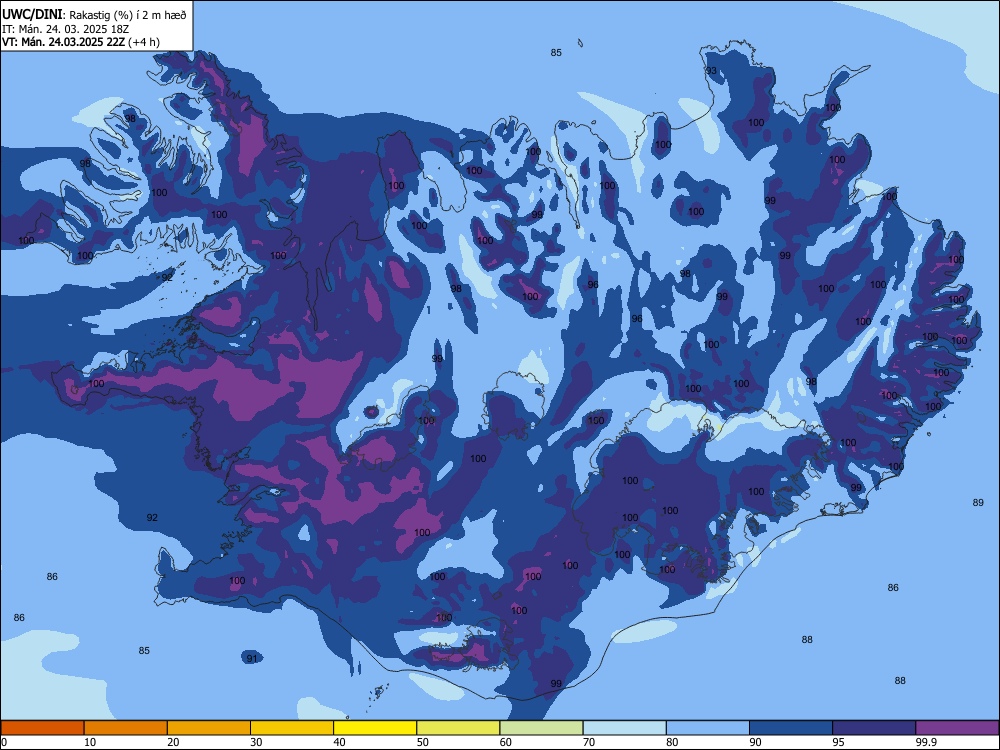Screen dimensions: 1000x750
Task: Select the 'IT: Mán. 24. 03. 2025 18Z' line
Action: tap(66, 29)
